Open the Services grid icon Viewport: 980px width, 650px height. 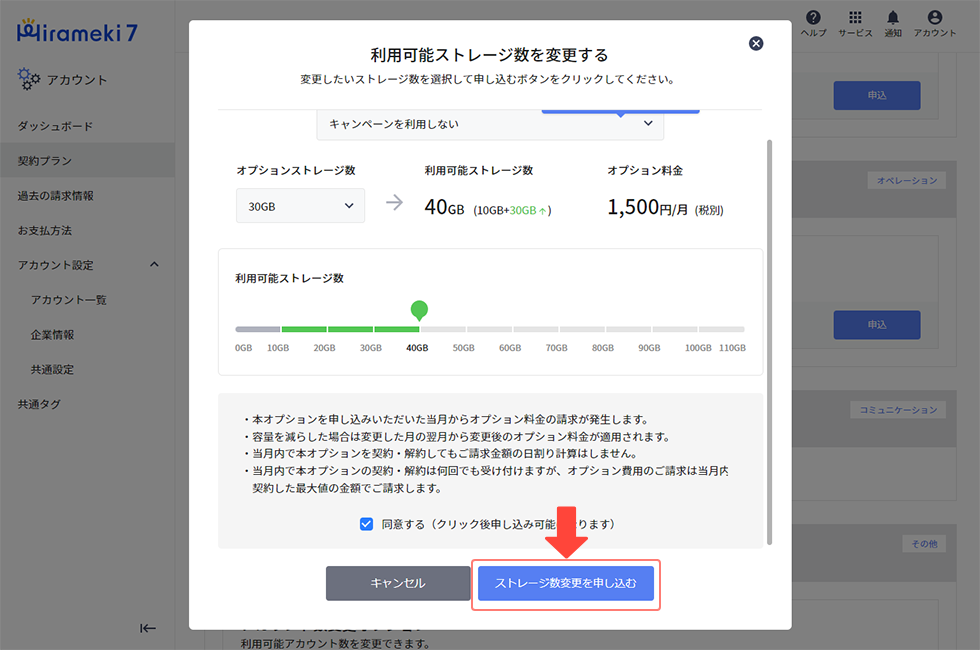[x=855, y=23]
